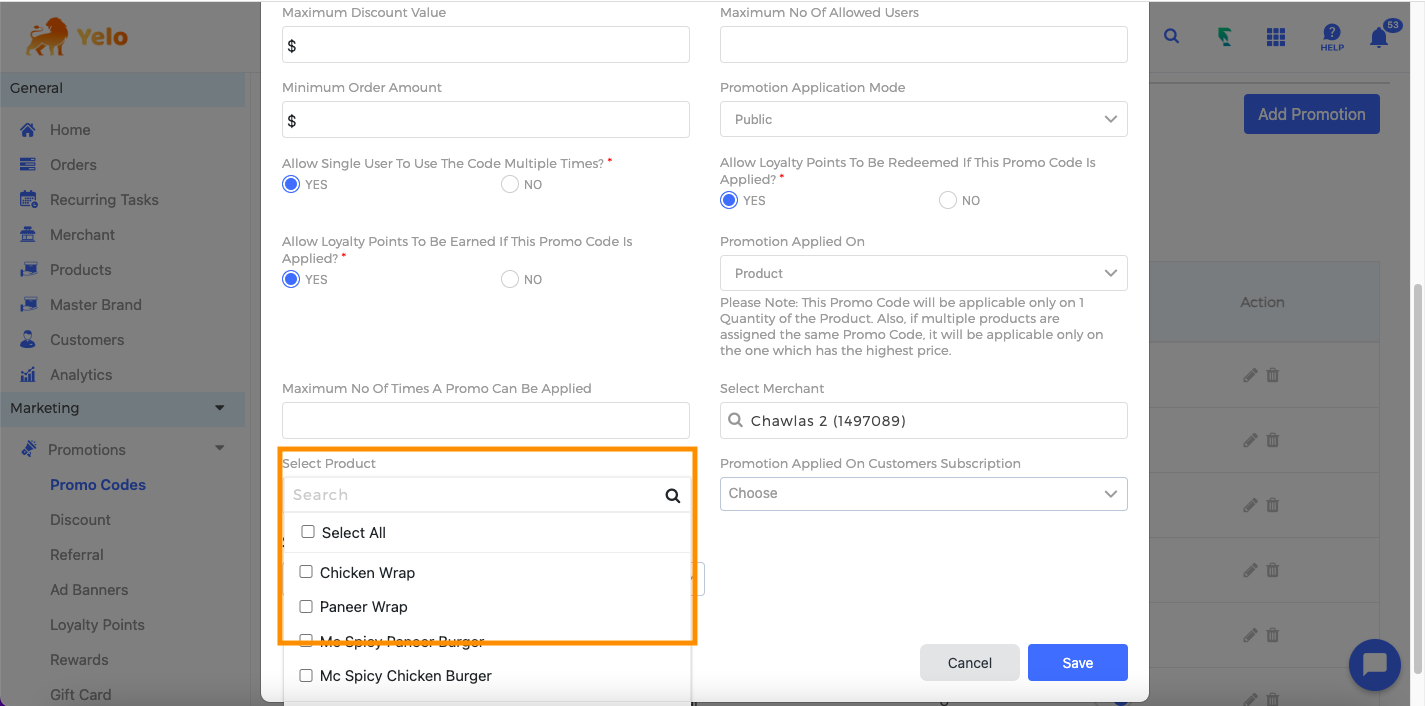Check the Chicken Wrap checkbox
The image size is (1425, 706).
pyautogui.click(x=307, y=572)
